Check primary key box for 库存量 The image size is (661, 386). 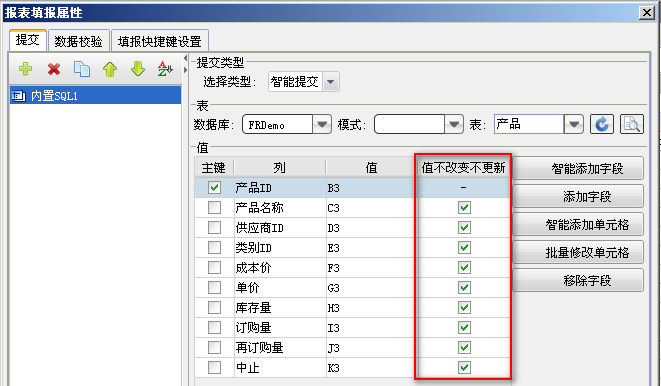pyautogui.click(x=214, y=308)
